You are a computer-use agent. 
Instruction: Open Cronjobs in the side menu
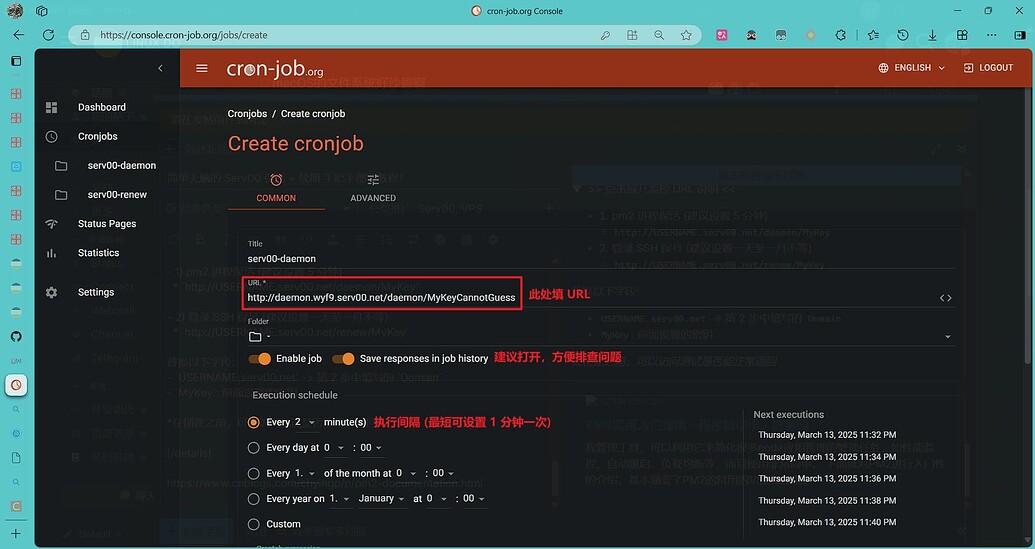[x=98, y=137]
